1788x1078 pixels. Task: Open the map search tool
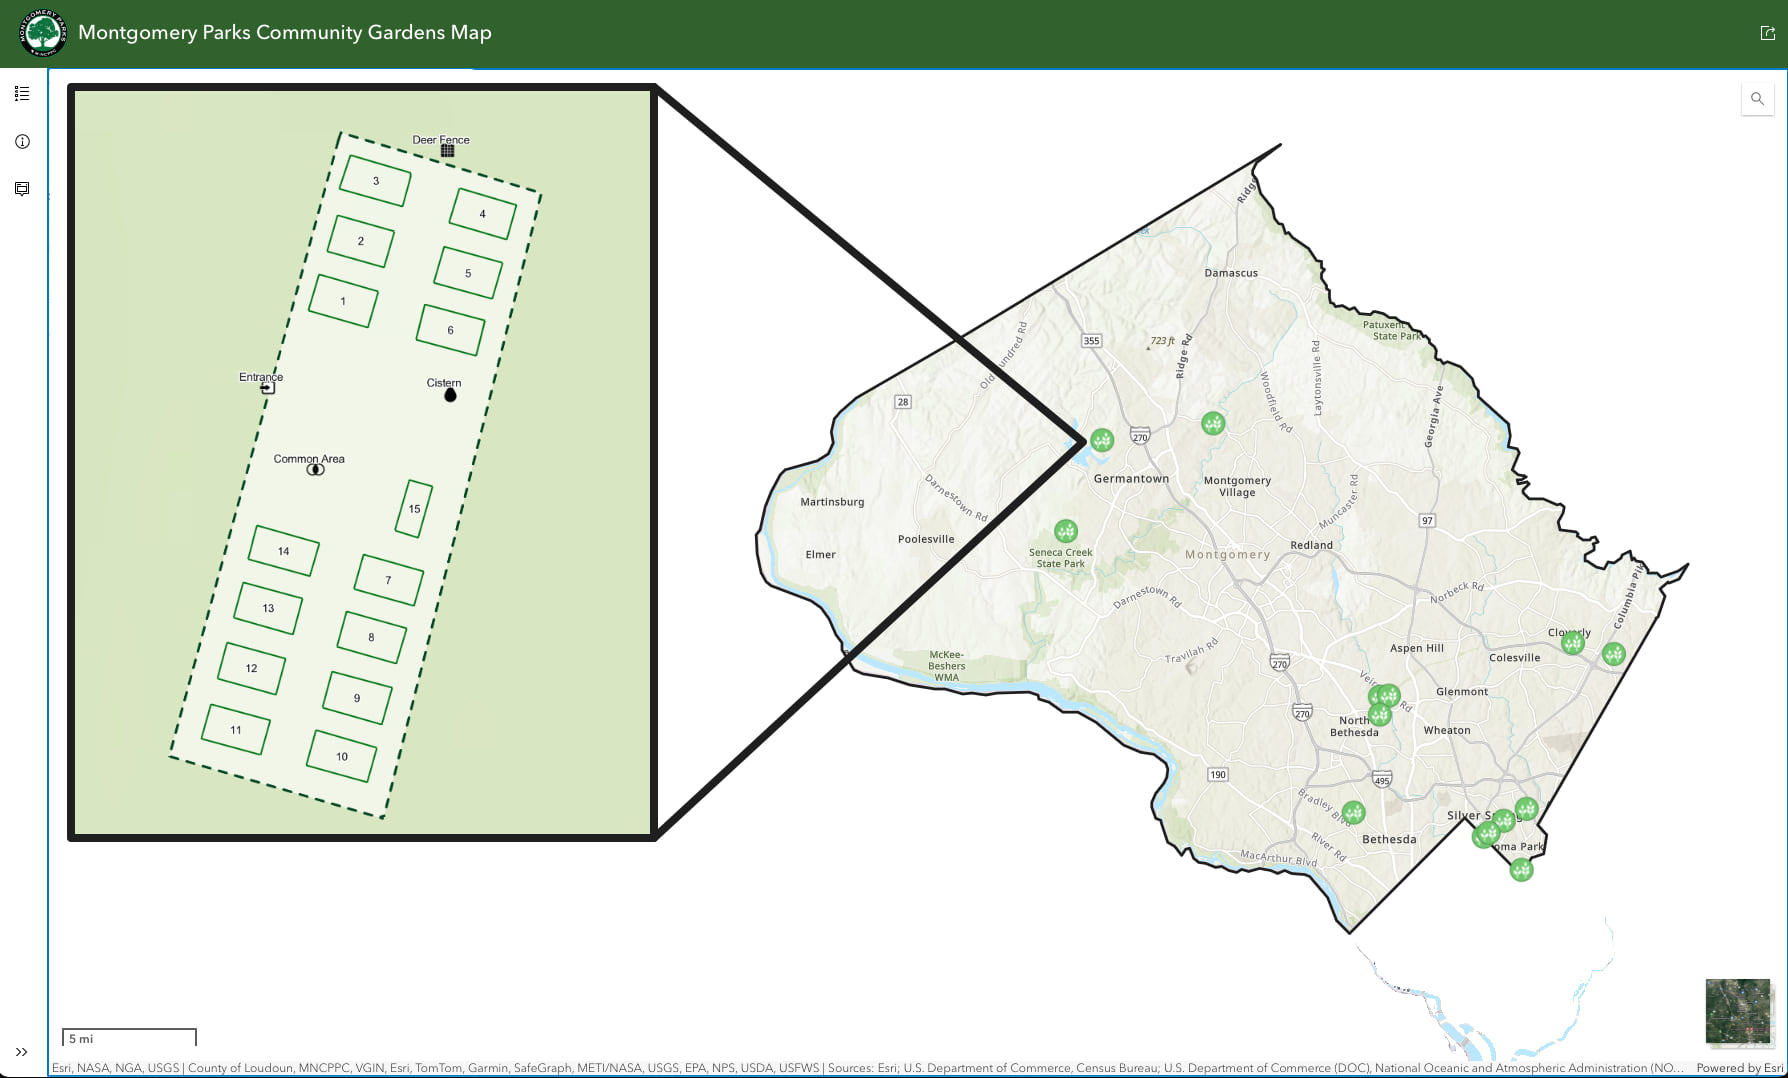pyautogui.click(x=1757, y=99)
